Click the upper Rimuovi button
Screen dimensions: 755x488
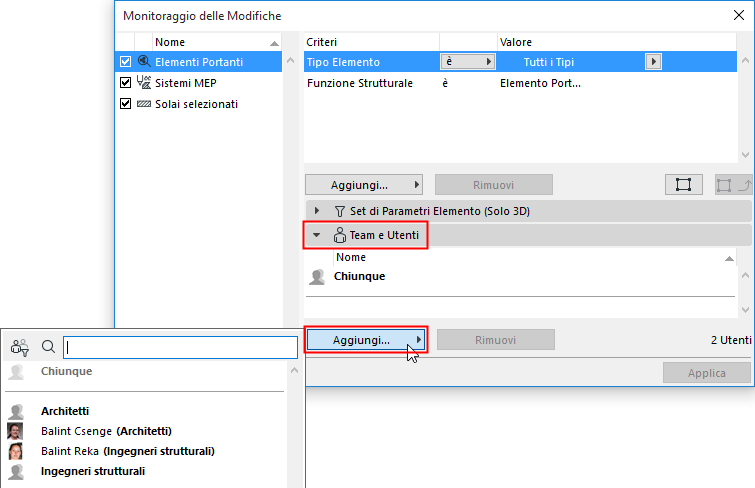(494, 185)
